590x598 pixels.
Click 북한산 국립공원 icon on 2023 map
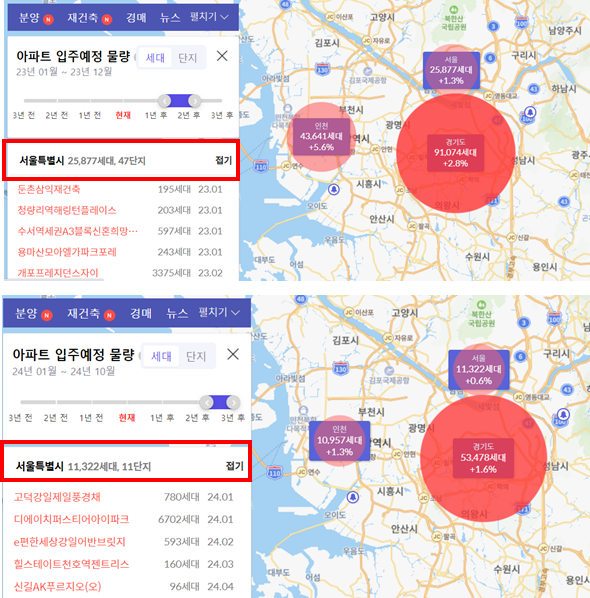(453, 10)
